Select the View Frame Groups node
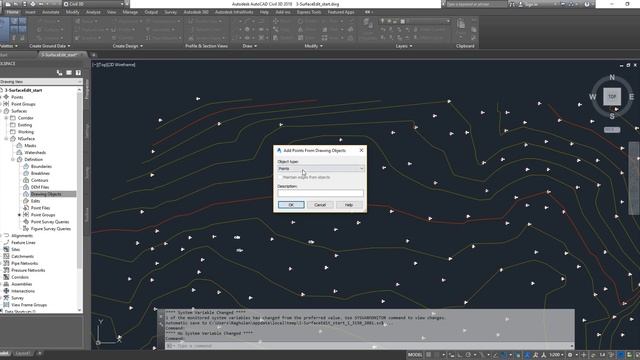 29,305
